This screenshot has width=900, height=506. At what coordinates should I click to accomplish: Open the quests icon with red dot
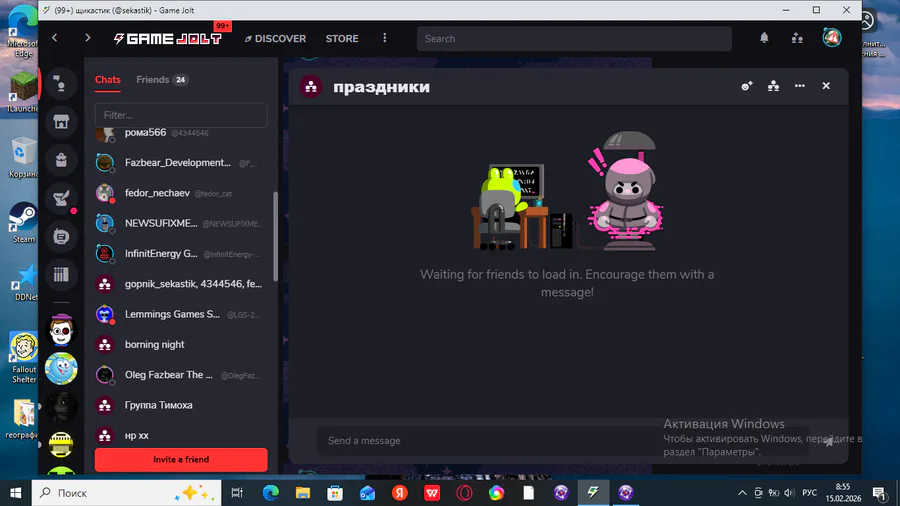pos(61,198)
